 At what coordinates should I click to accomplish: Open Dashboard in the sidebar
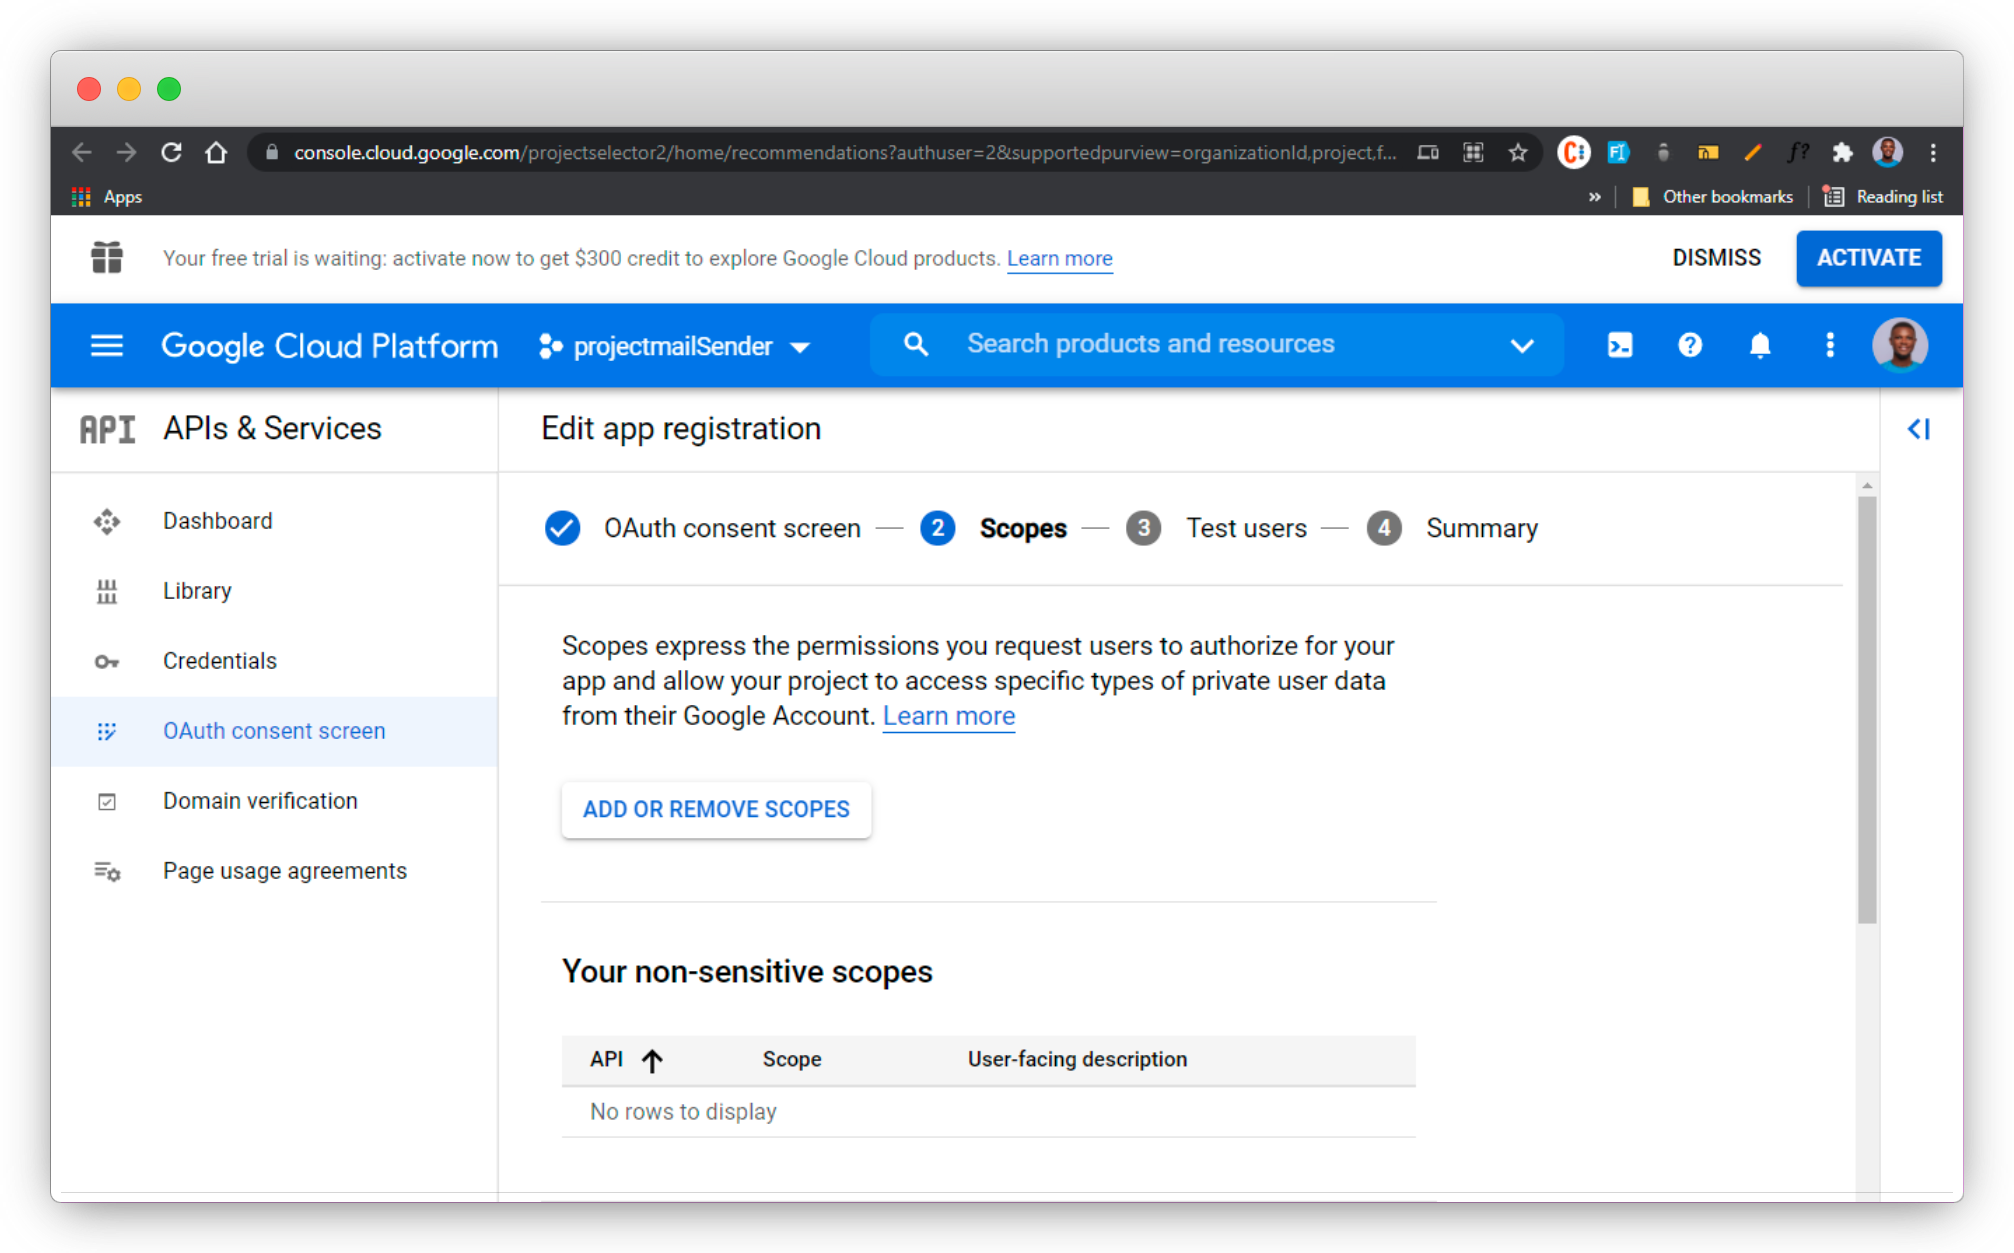pyautogui.click(x=274, y=521)
